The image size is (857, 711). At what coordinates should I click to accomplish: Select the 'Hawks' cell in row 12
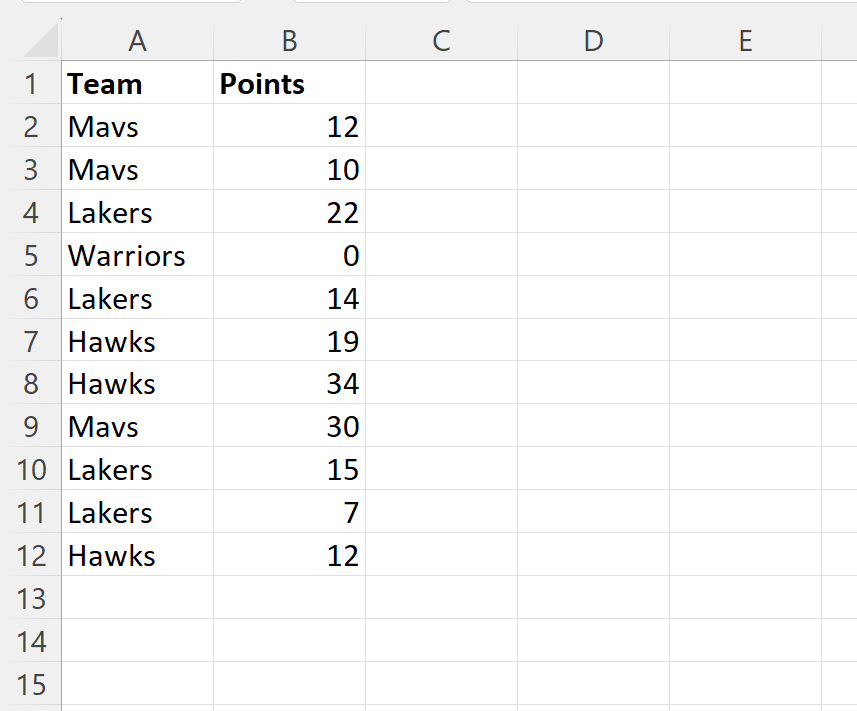(x=137, y=555)
